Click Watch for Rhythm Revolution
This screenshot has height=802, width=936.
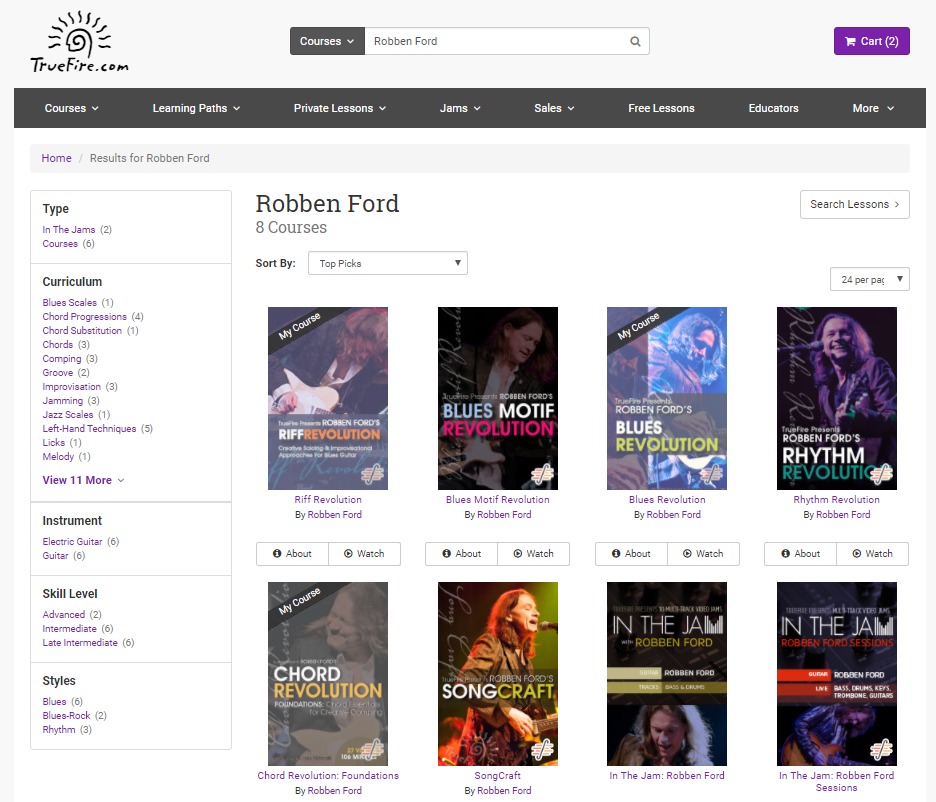873,554
